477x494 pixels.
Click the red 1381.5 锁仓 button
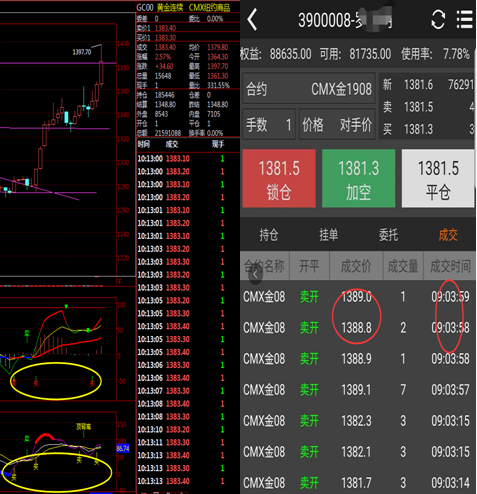279,178
